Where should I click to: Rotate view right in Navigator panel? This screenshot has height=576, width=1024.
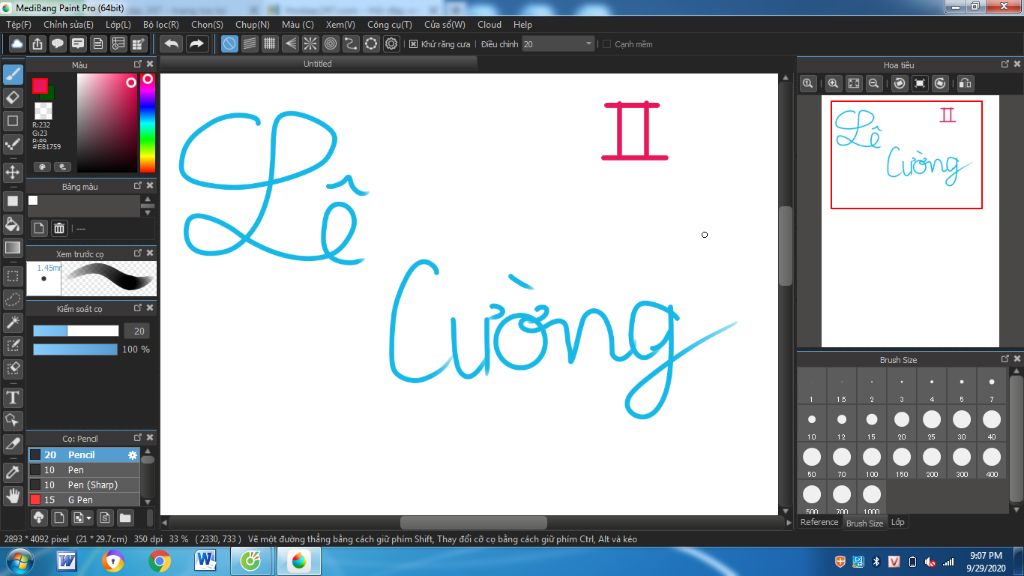(940, 84)
